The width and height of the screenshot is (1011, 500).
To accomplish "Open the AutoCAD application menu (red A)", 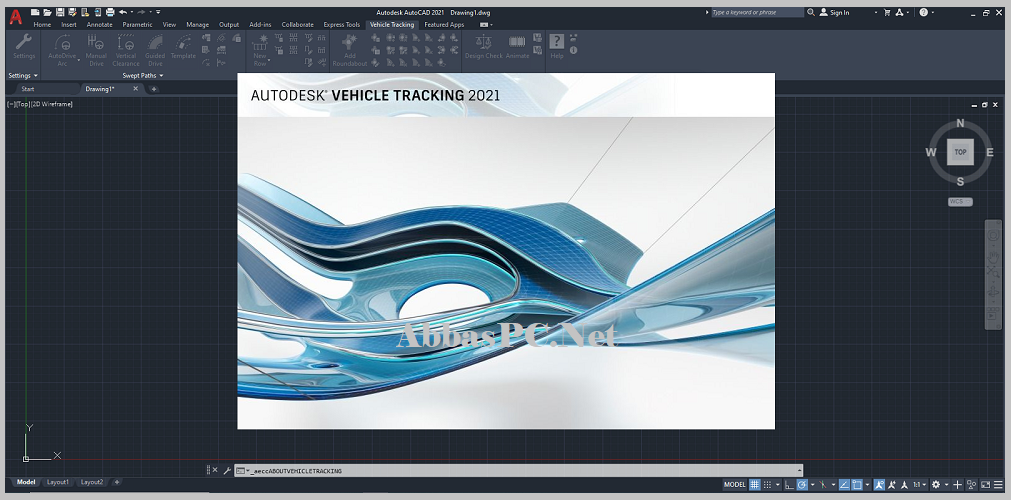I will click(x=15, y=17).
